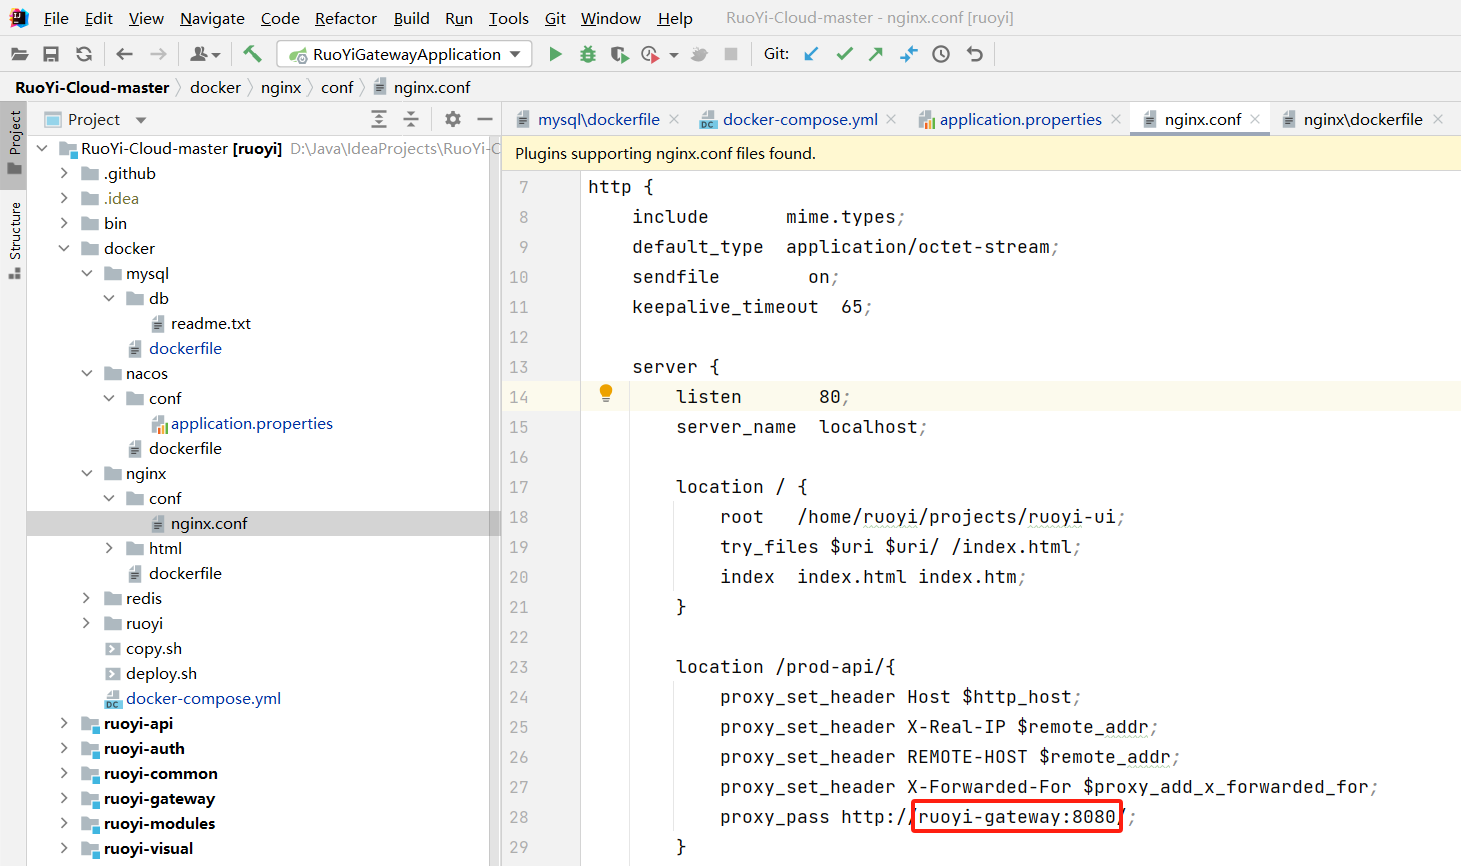Start Debug with the bug icon
This screenshot has width=1461, height=866.
click(x=588, y=54)
